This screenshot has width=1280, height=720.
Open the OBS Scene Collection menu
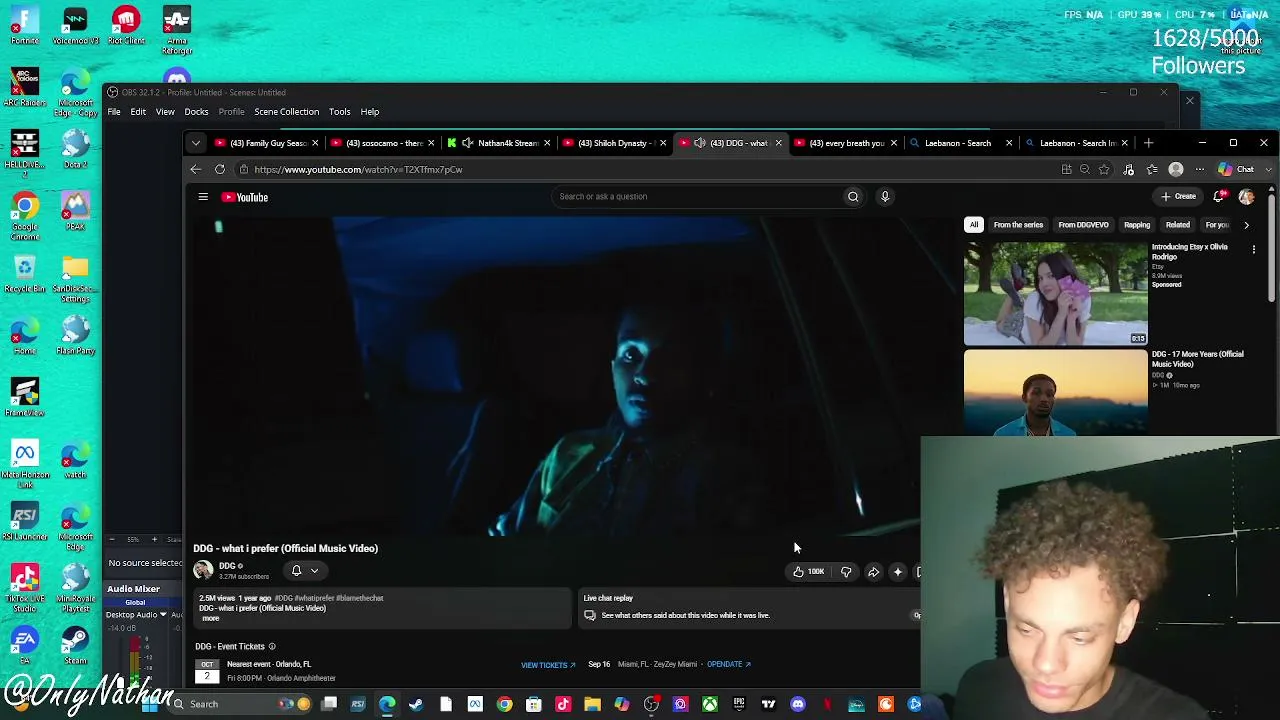tap(287, 112)
